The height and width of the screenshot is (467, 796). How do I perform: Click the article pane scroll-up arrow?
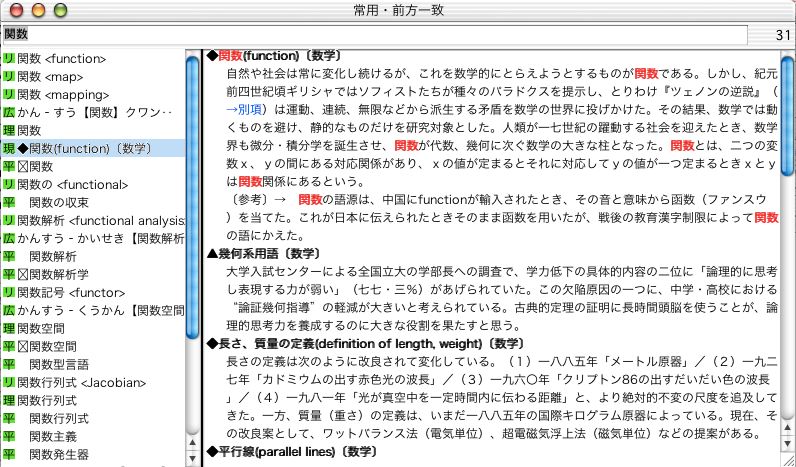coord(787,429)
